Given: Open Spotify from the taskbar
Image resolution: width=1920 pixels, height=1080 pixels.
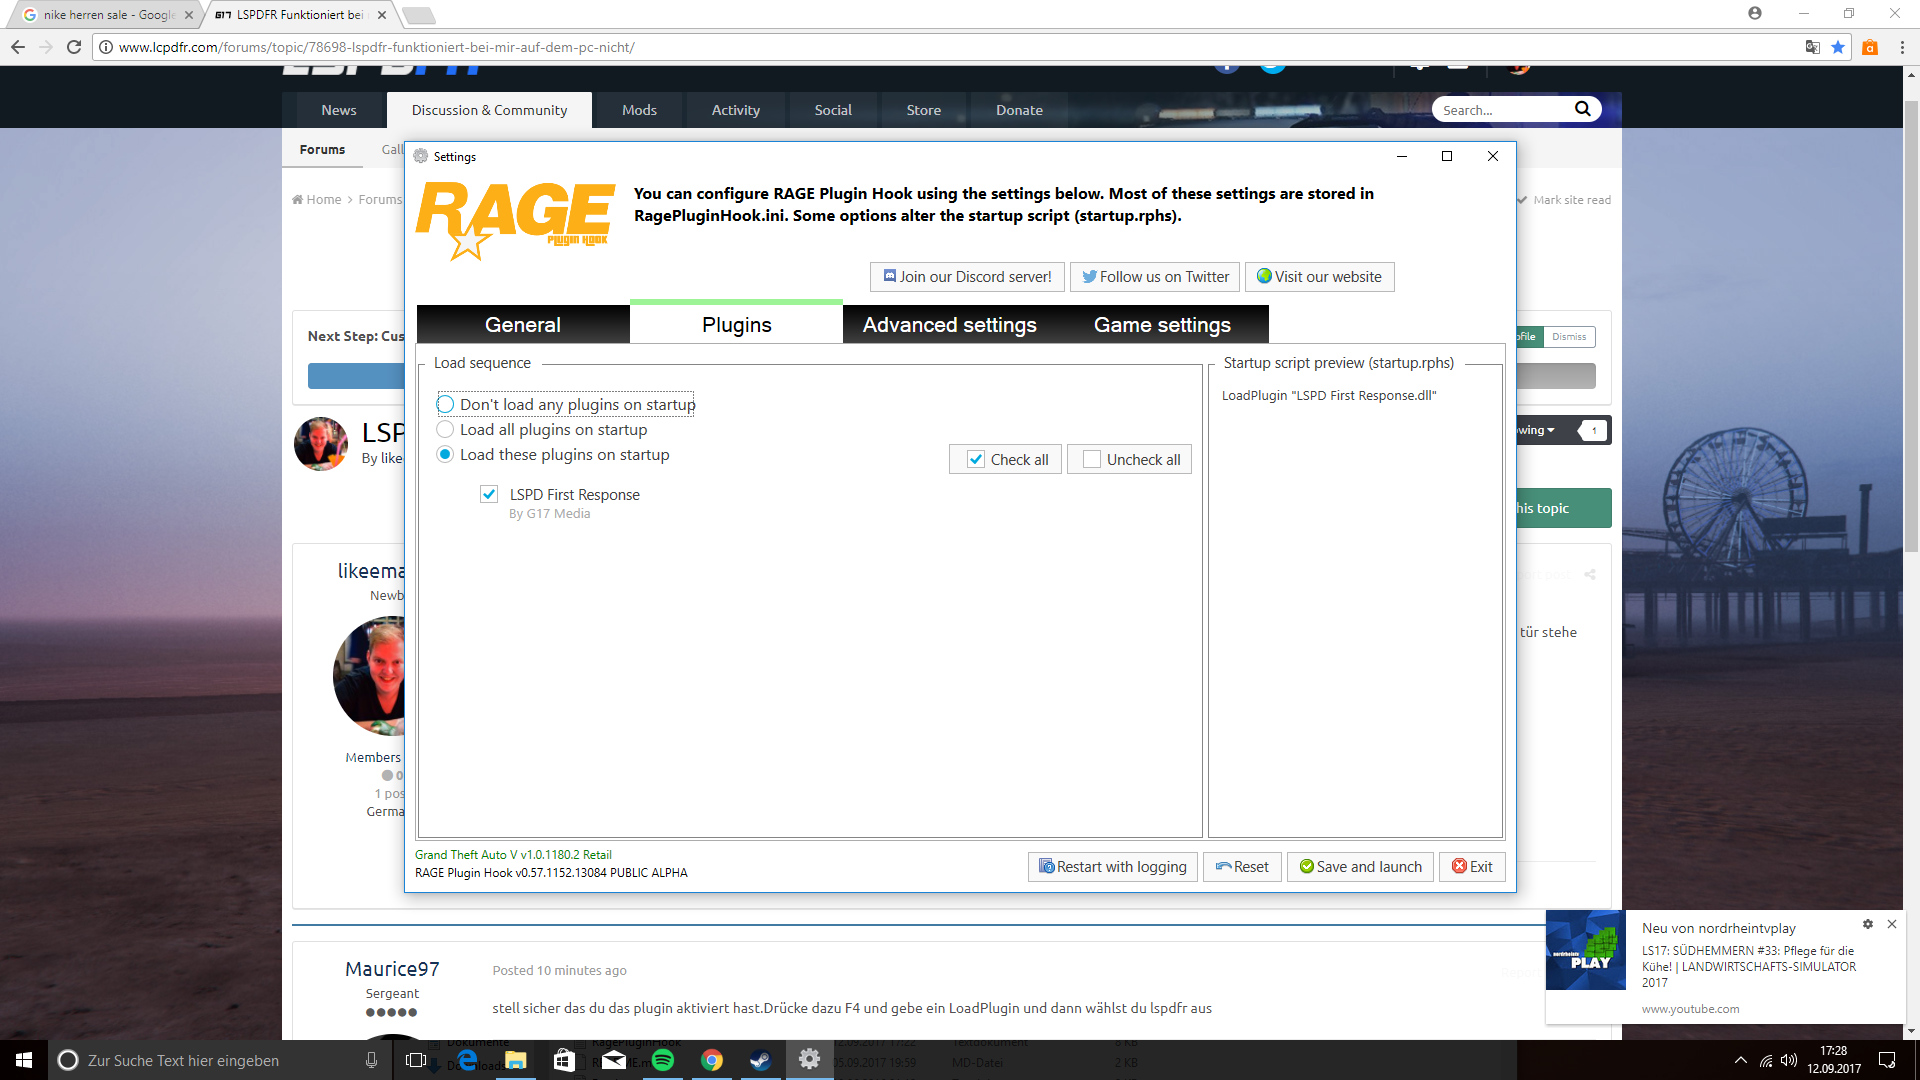Looking at the screenshot, I should [x=663, y=1060].
